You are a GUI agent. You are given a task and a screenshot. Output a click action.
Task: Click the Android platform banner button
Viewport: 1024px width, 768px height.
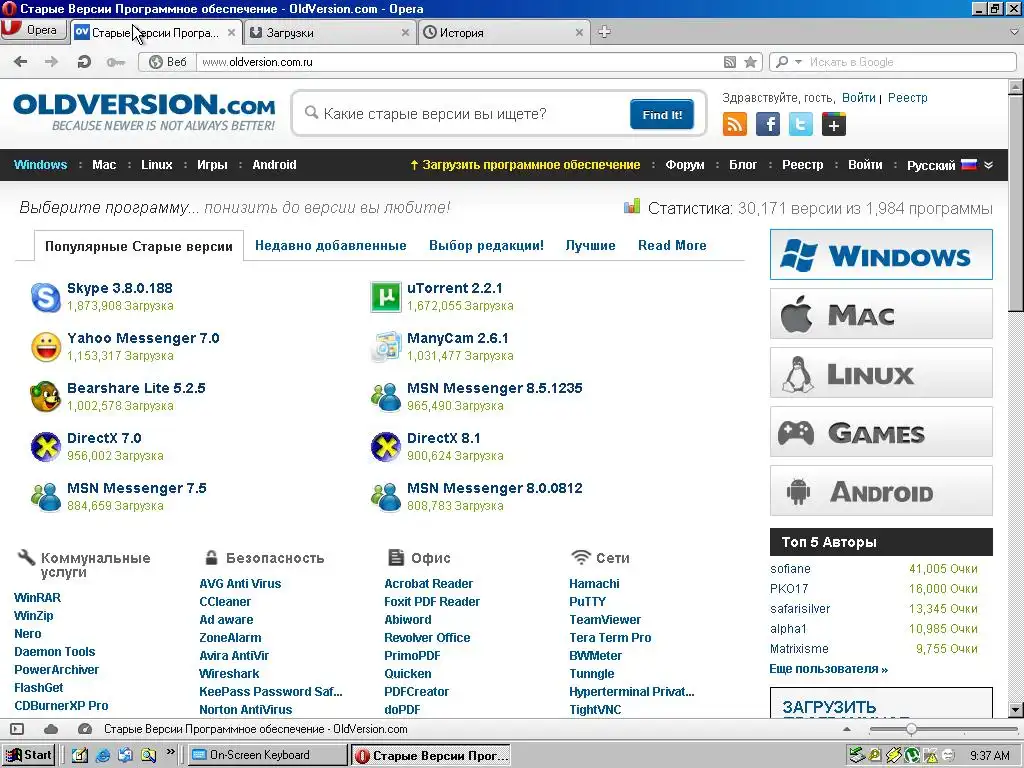881,491
